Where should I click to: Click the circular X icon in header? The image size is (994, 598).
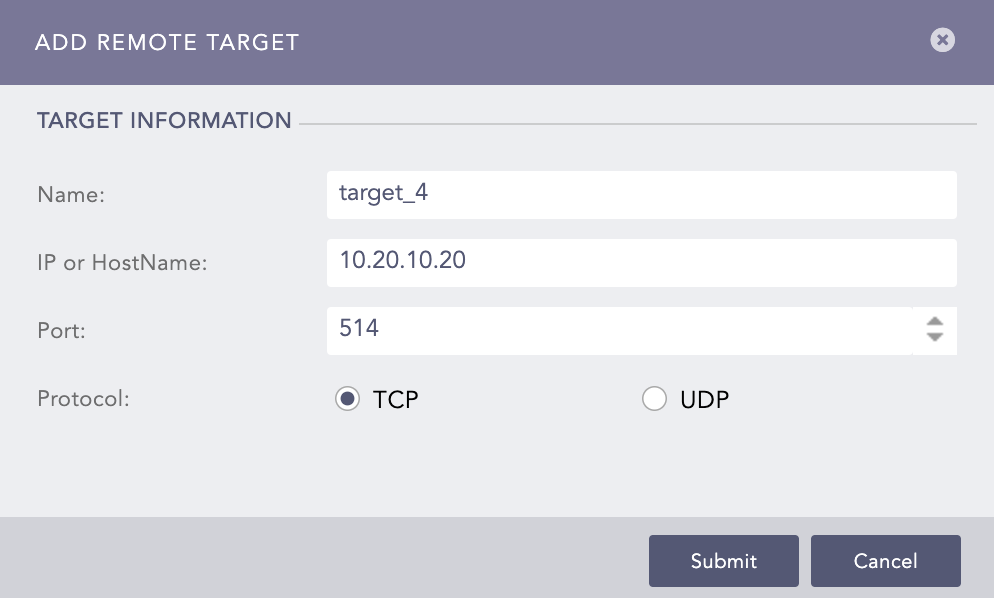pyautogui.click(x=941, y=40)
